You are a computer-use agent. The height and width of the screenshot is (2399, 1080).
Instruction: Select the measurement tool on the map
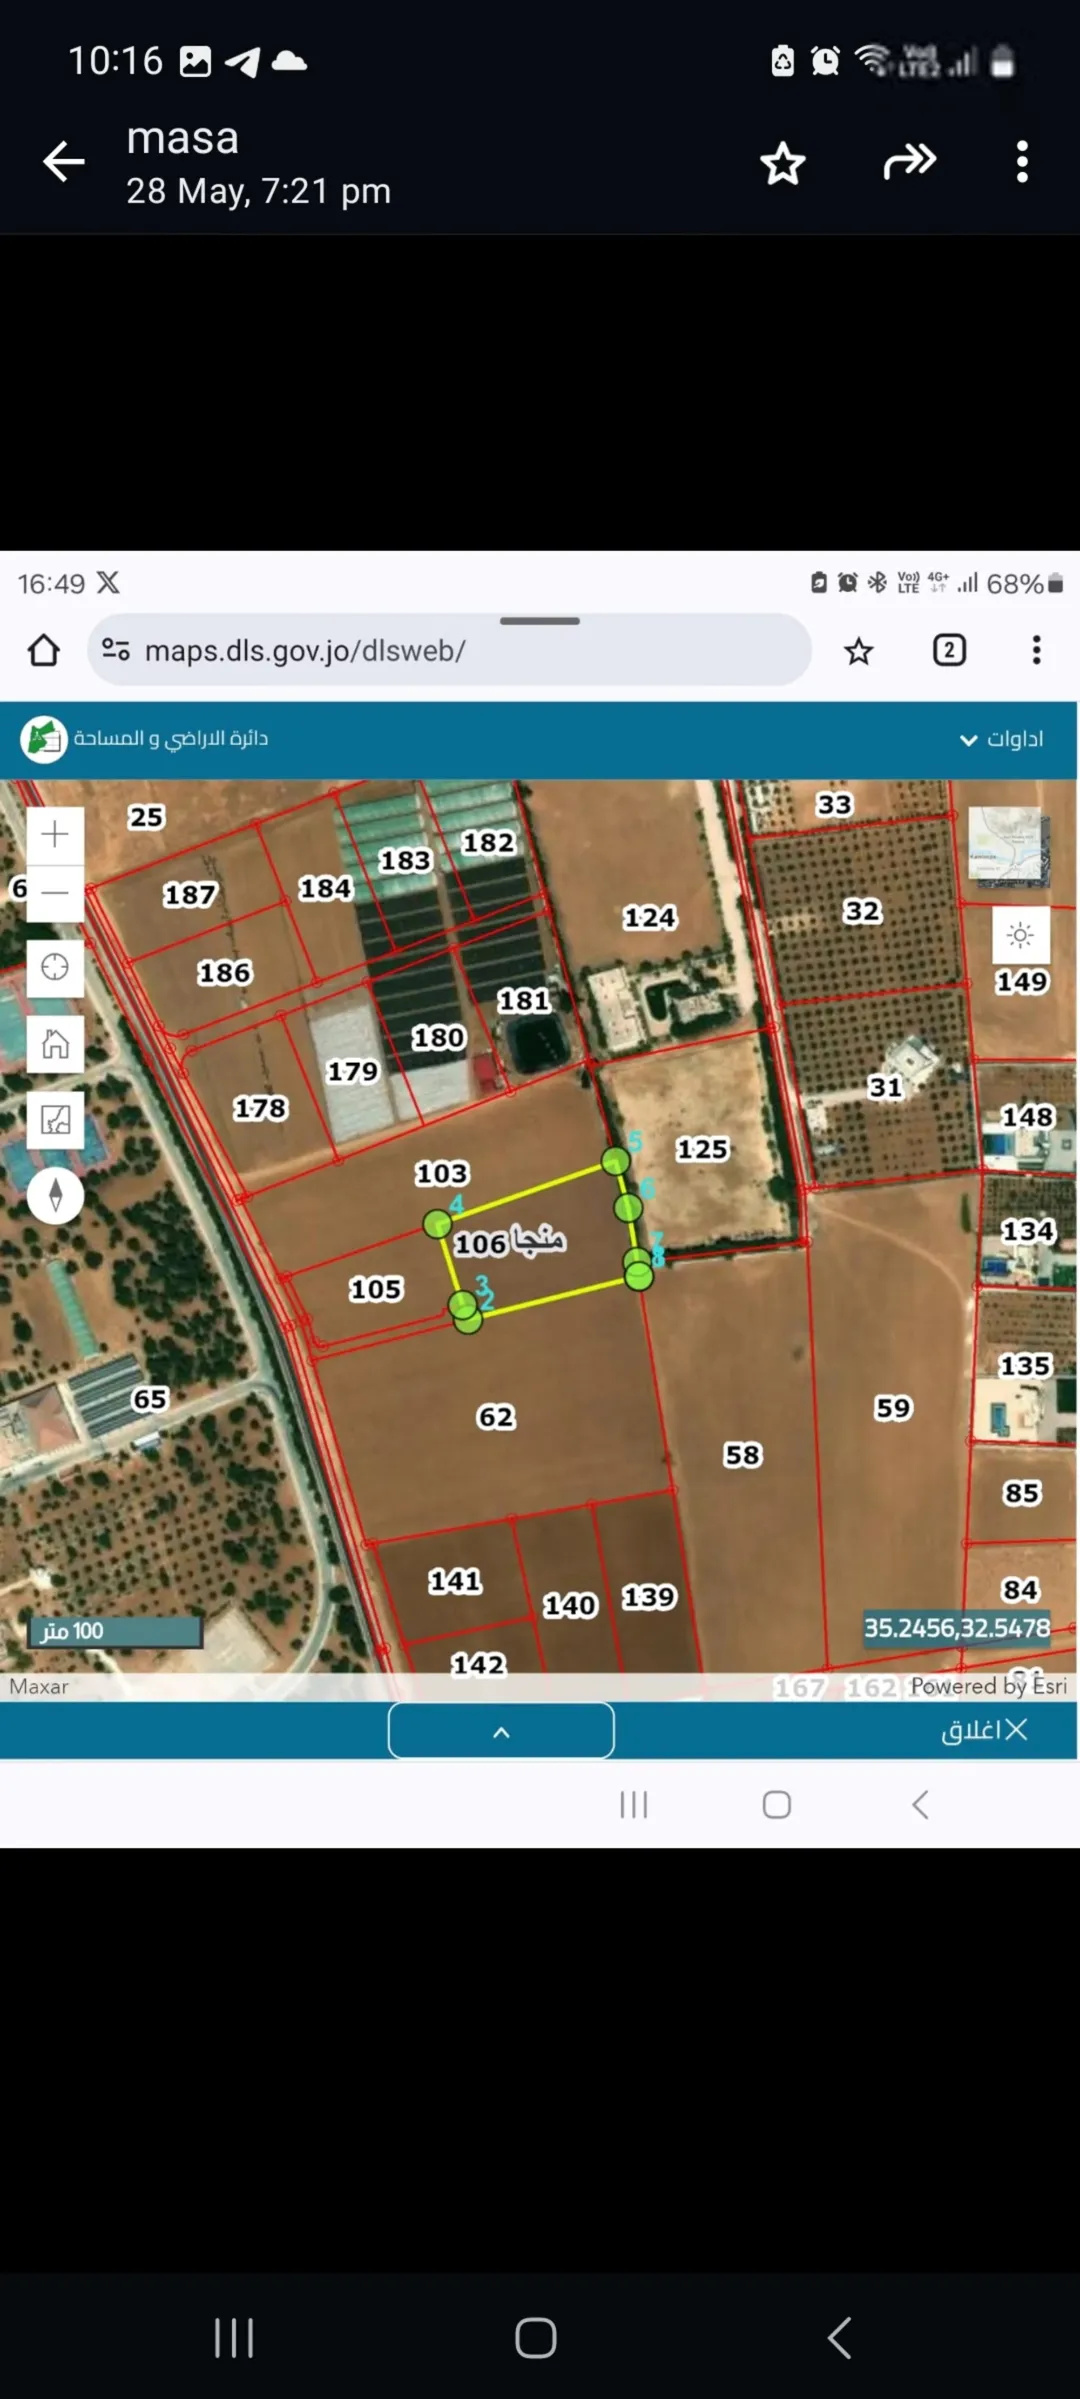(55, 1120)
